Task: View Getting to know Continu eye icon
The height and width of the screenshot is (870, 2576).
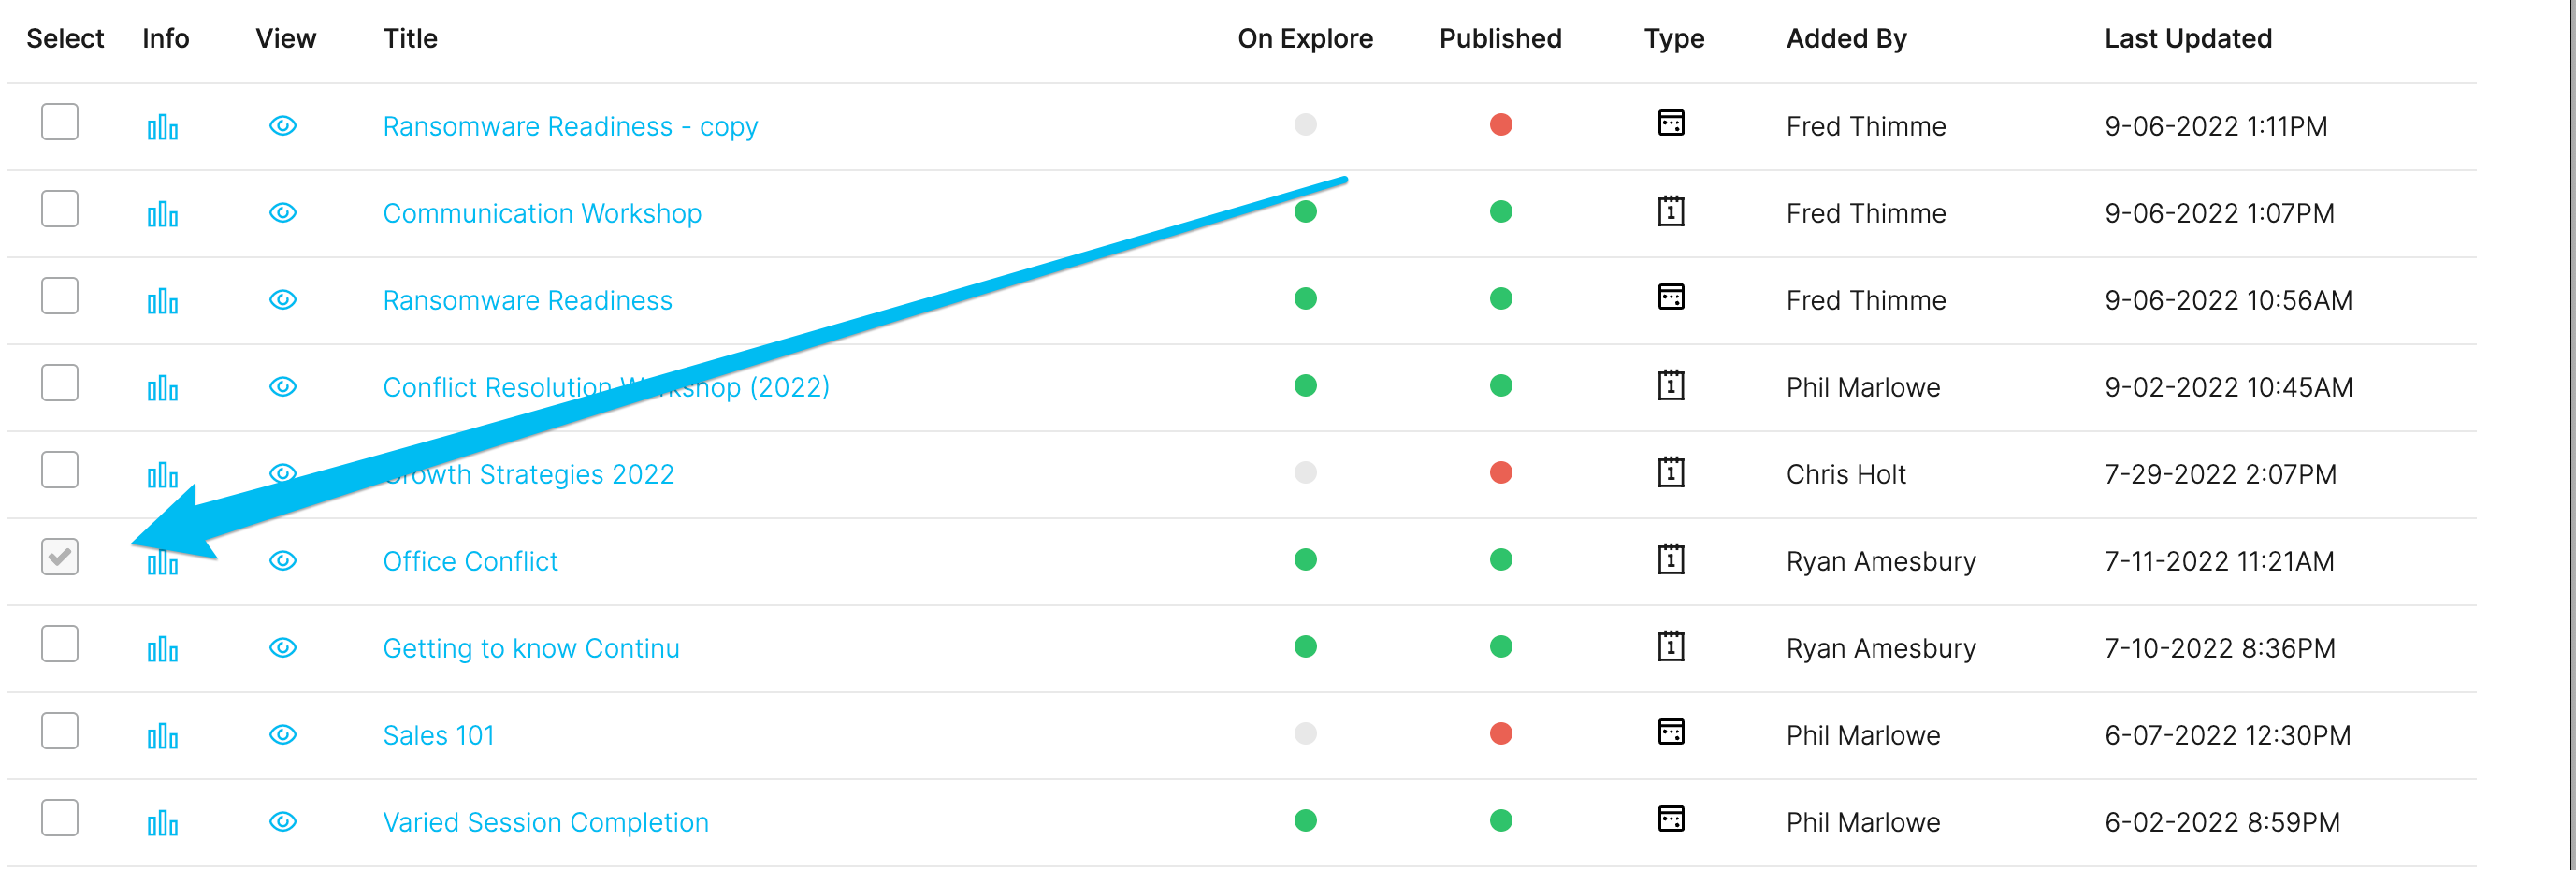Action: [x=283, y=648]
